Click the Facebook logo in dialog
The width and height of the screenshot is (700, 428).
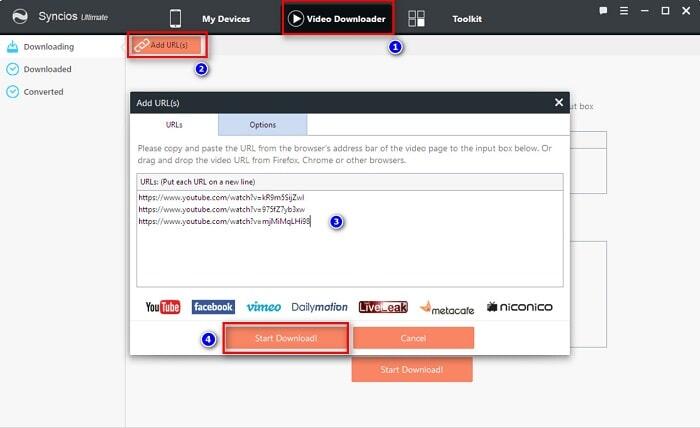[x=213, y=307]
